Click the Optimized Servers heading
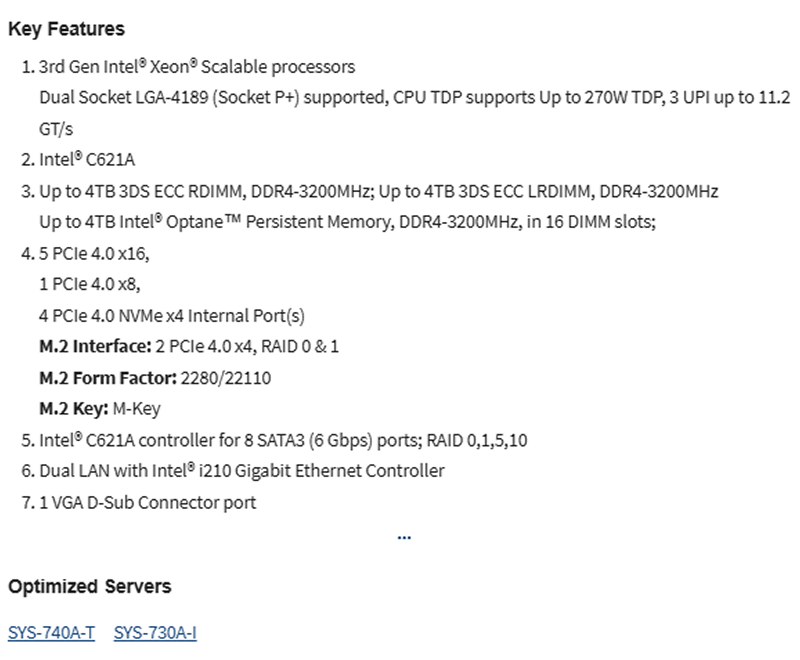Viewport: 800px width, 660px height. (90, 587)
